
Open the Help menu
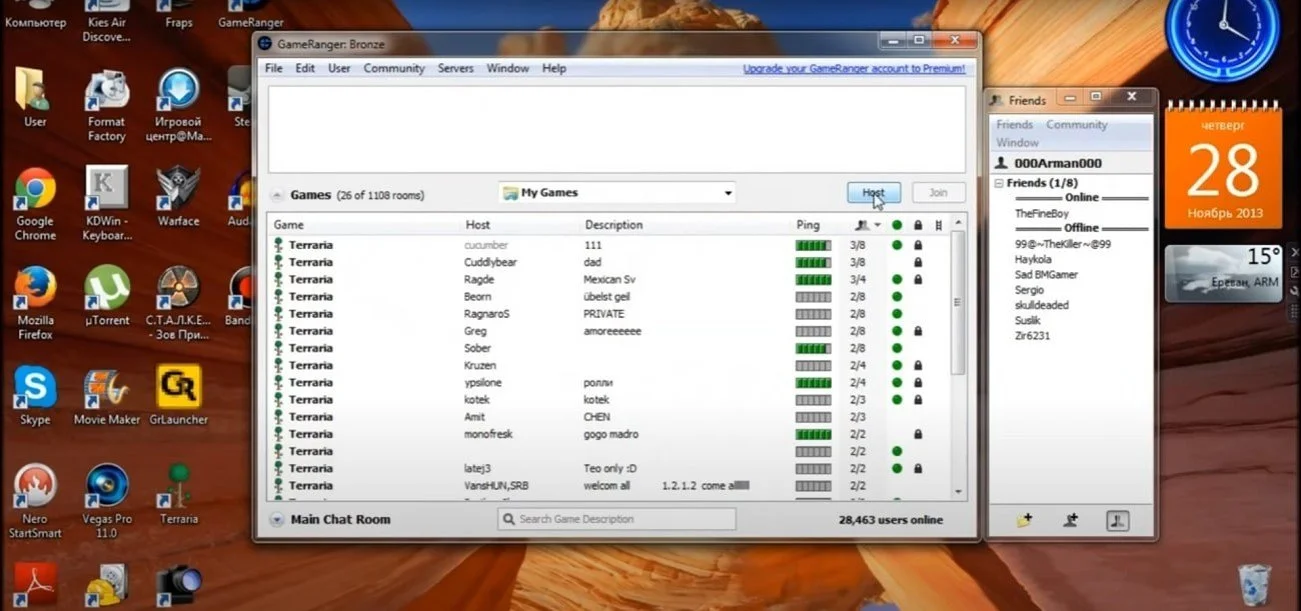point(554,68)
